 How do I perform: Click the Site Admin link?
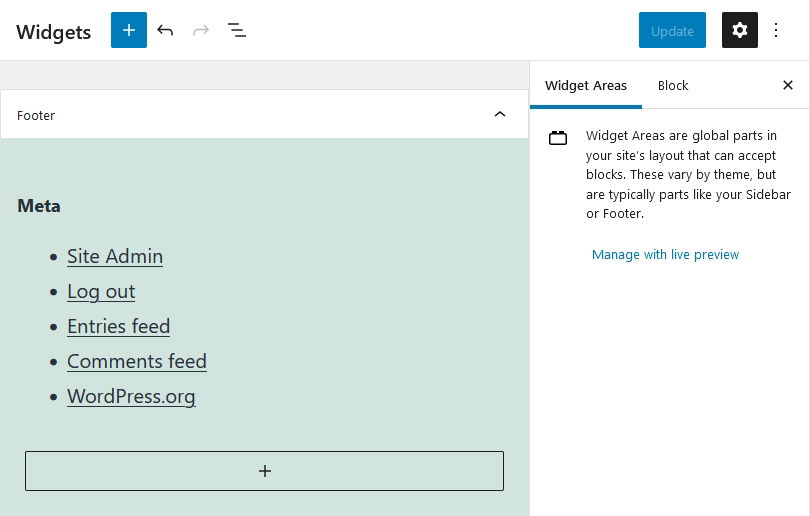[115, 256]
